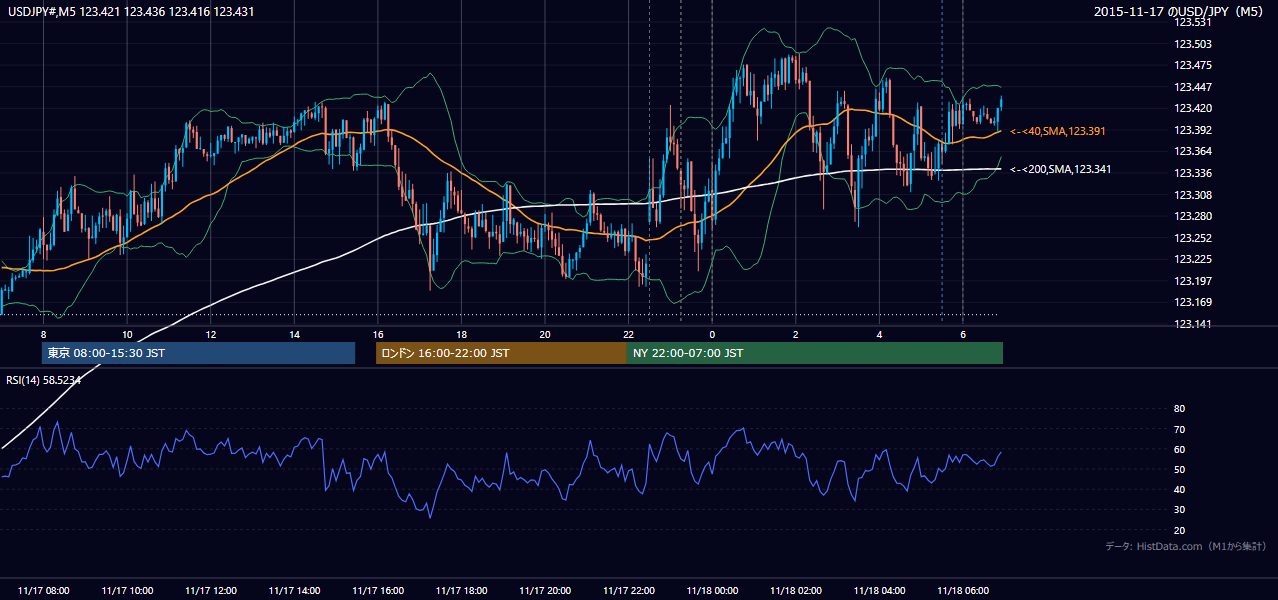Click price axis label 123.475
Viewport: 1278px width, 600px height.
[1192, 65]
